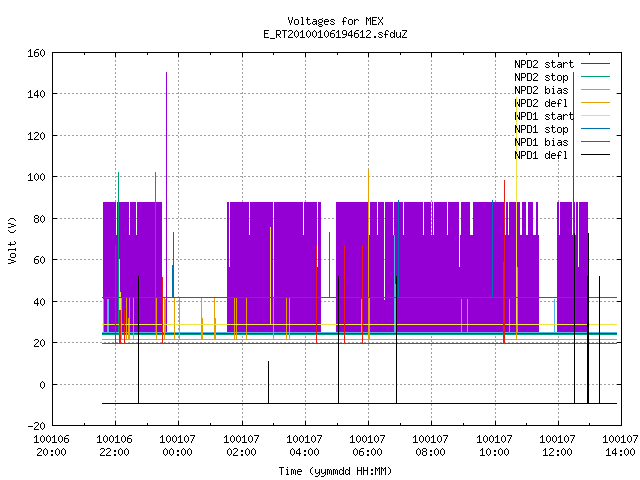
Task: Click the -20 y-axis tick label
Action: pyautogui.click(x=36, y=426)
